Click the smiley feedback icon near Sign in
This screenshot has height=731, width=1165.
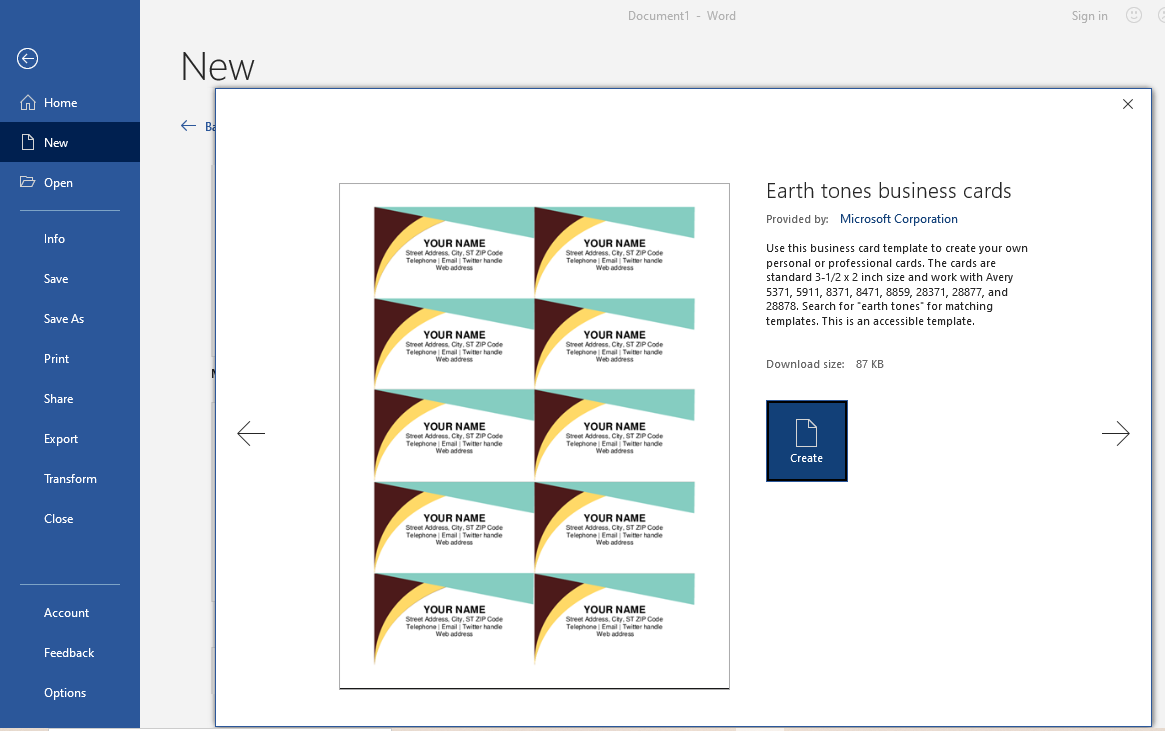[x=1133, y=15]
